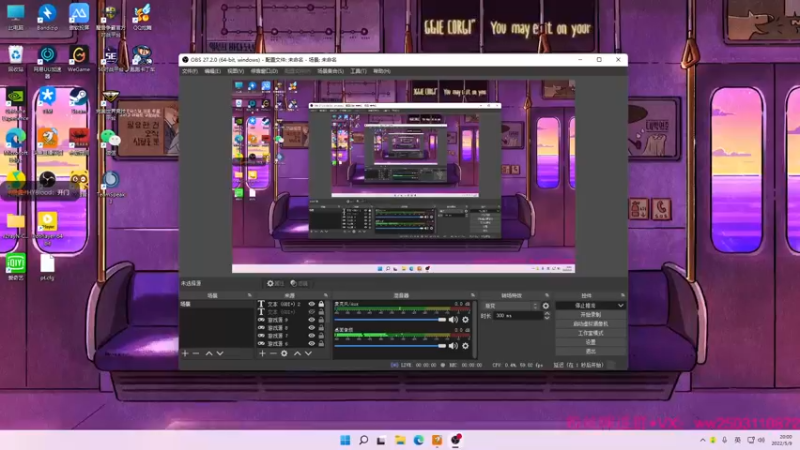
Task: Toggle visibility of the second text source
Action: (312, 312)
